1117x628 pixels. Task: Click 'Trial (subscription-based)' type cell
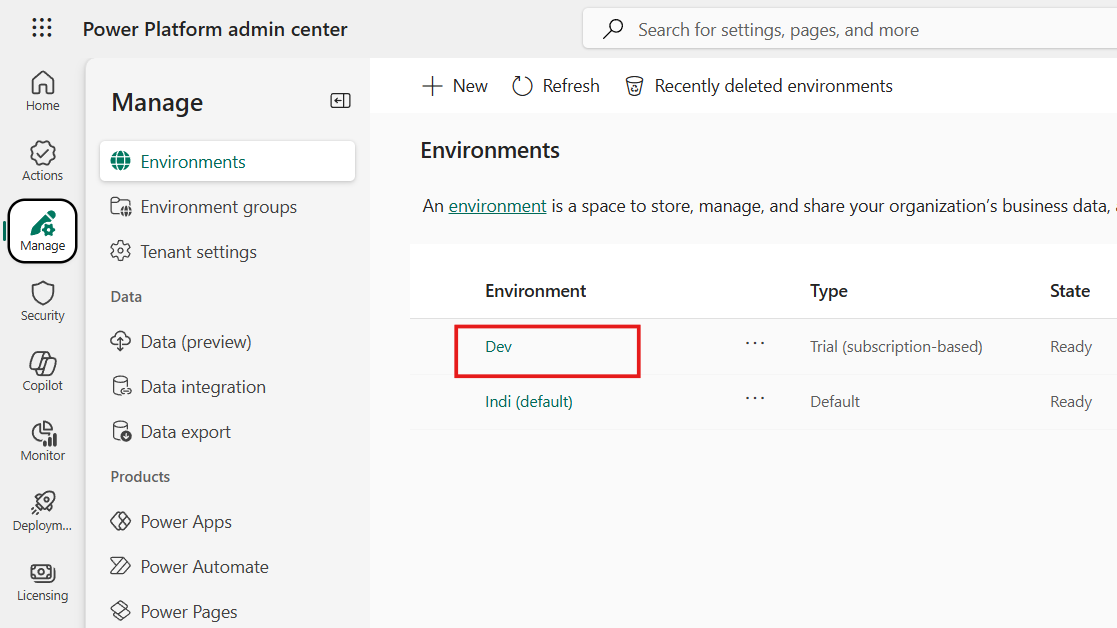(x=896, y=347)
